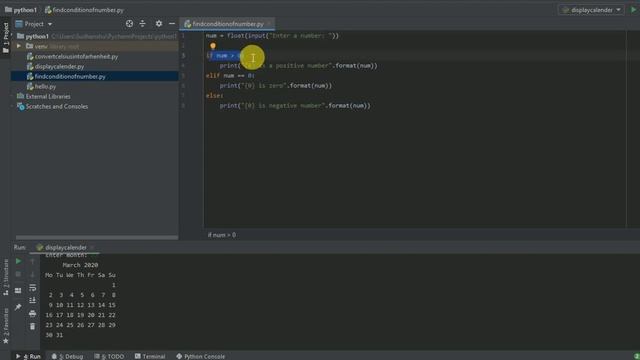Click scroll to end icon in Run panel
640x360 pixels.
[x=33, y=300]
